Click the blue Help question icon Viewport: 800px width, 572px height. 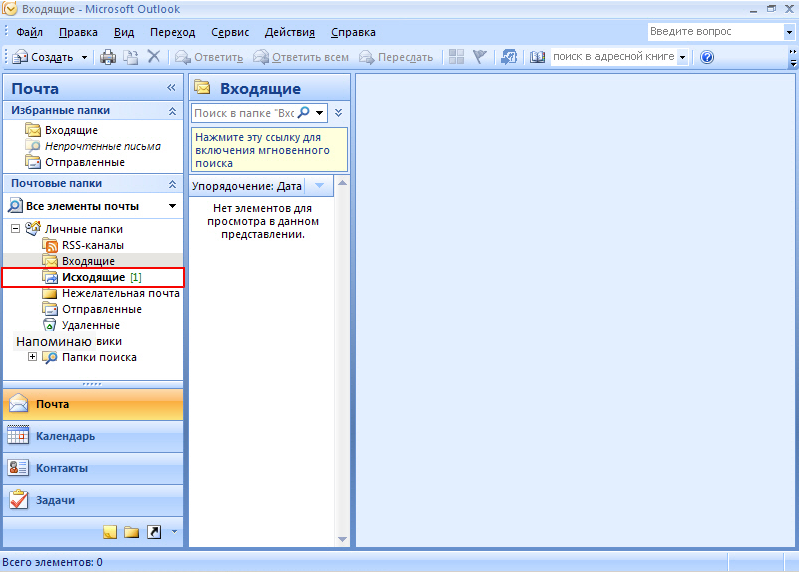tap(707, 57)
